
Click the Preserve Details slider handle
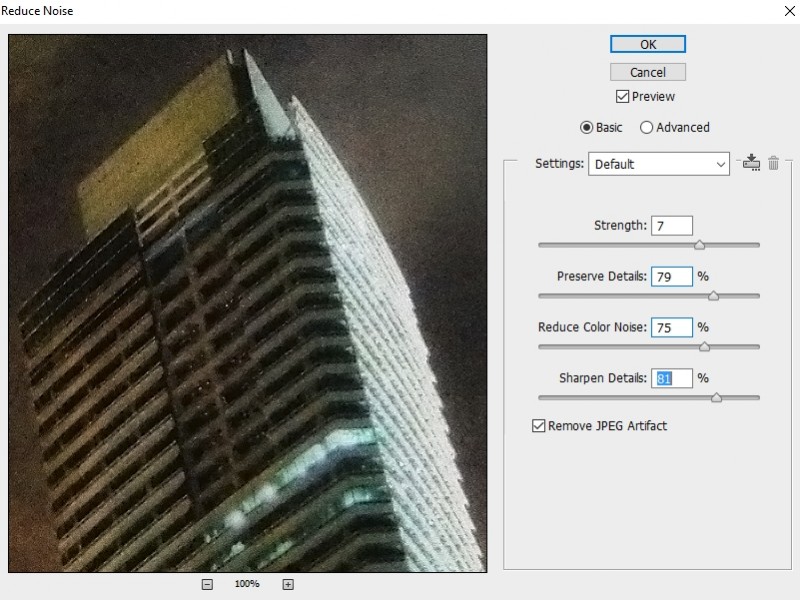point(716,296)
